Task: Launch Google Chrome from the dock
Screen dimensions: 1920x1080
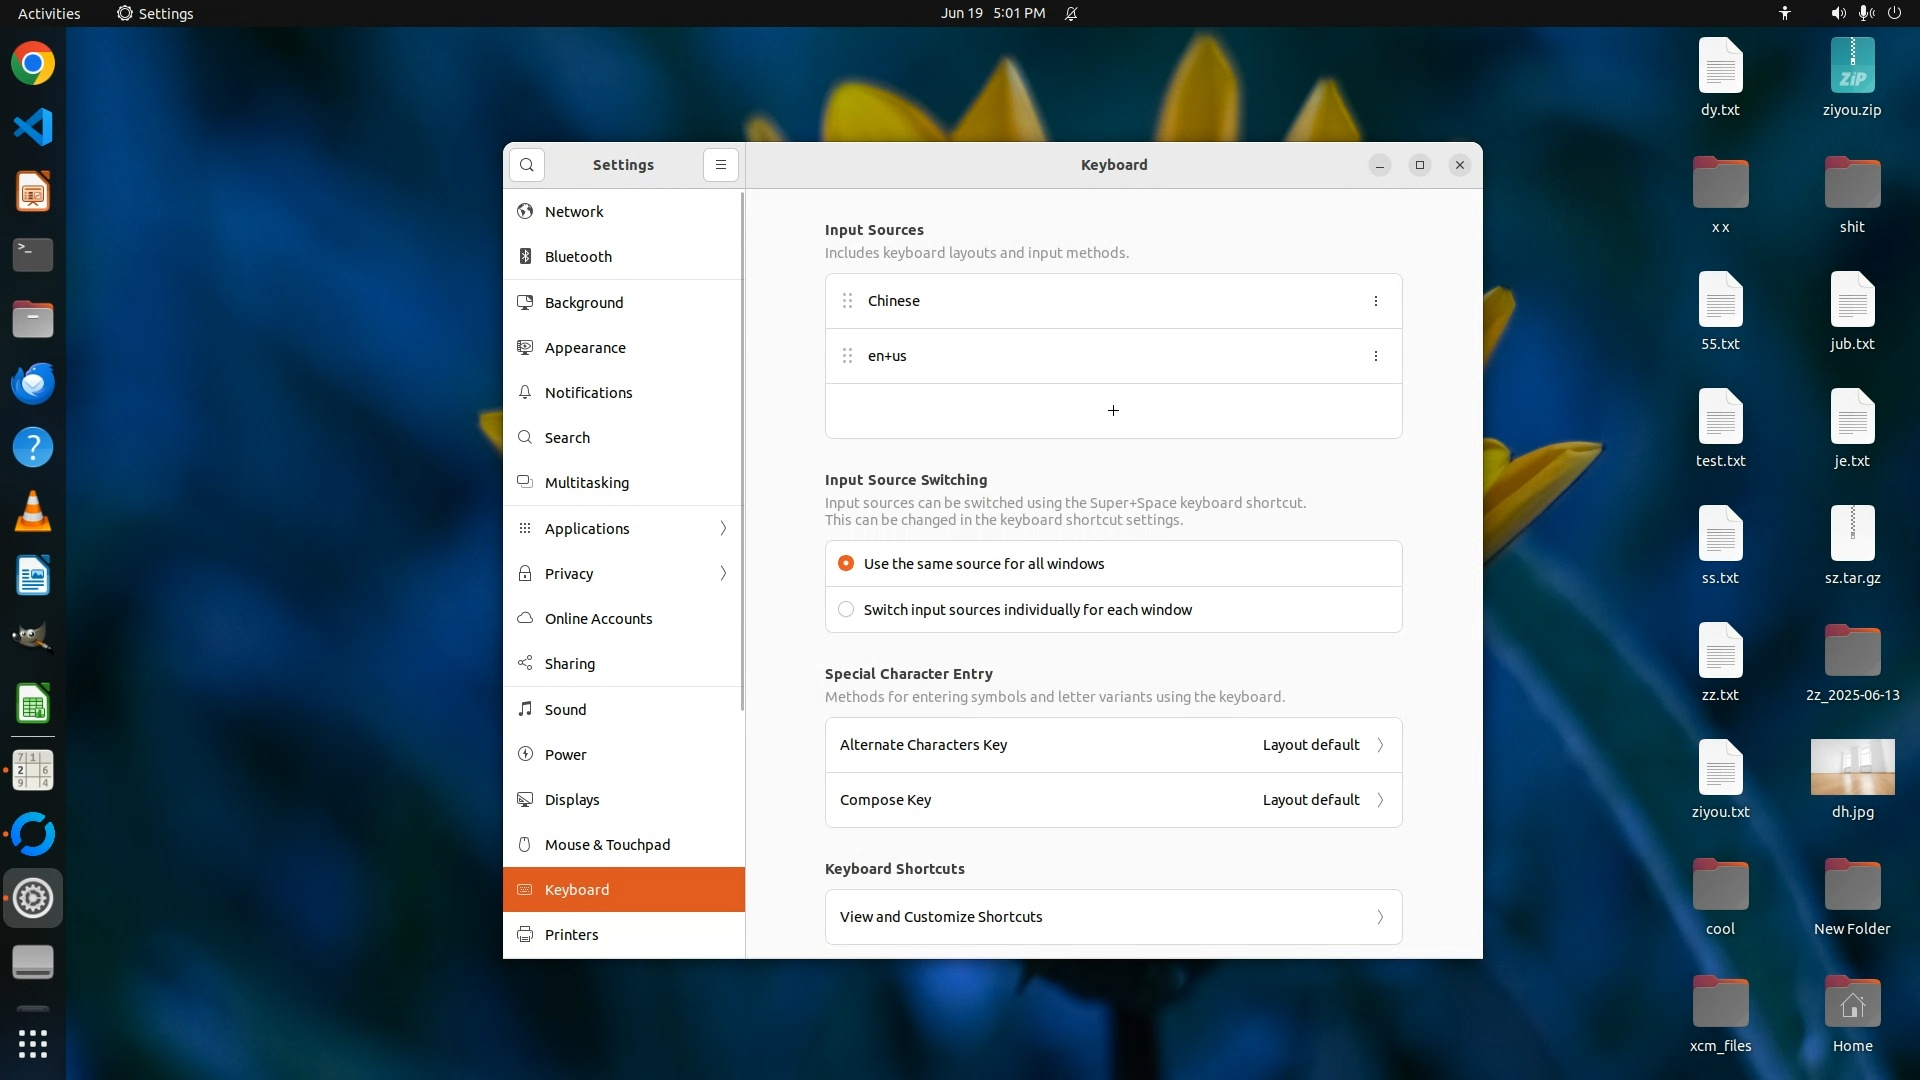Action: coord(33,64)
